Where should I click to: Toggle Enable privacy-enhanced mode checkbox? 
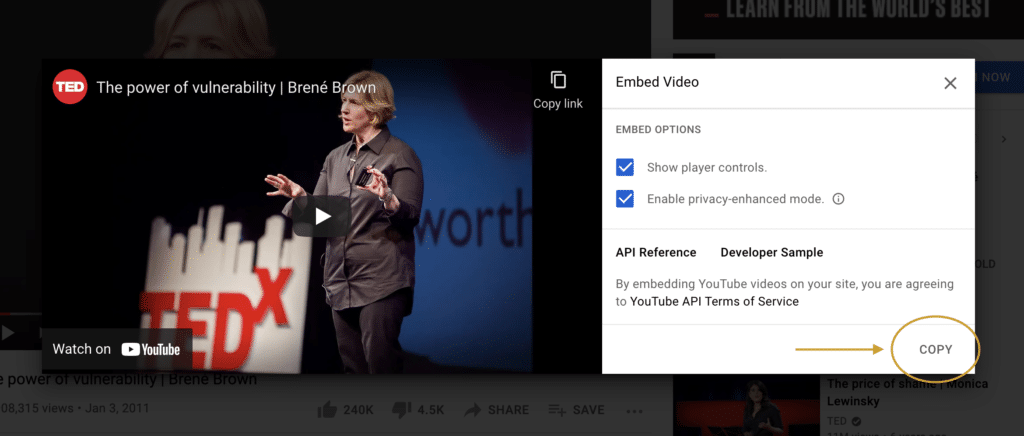click(625, 198)
